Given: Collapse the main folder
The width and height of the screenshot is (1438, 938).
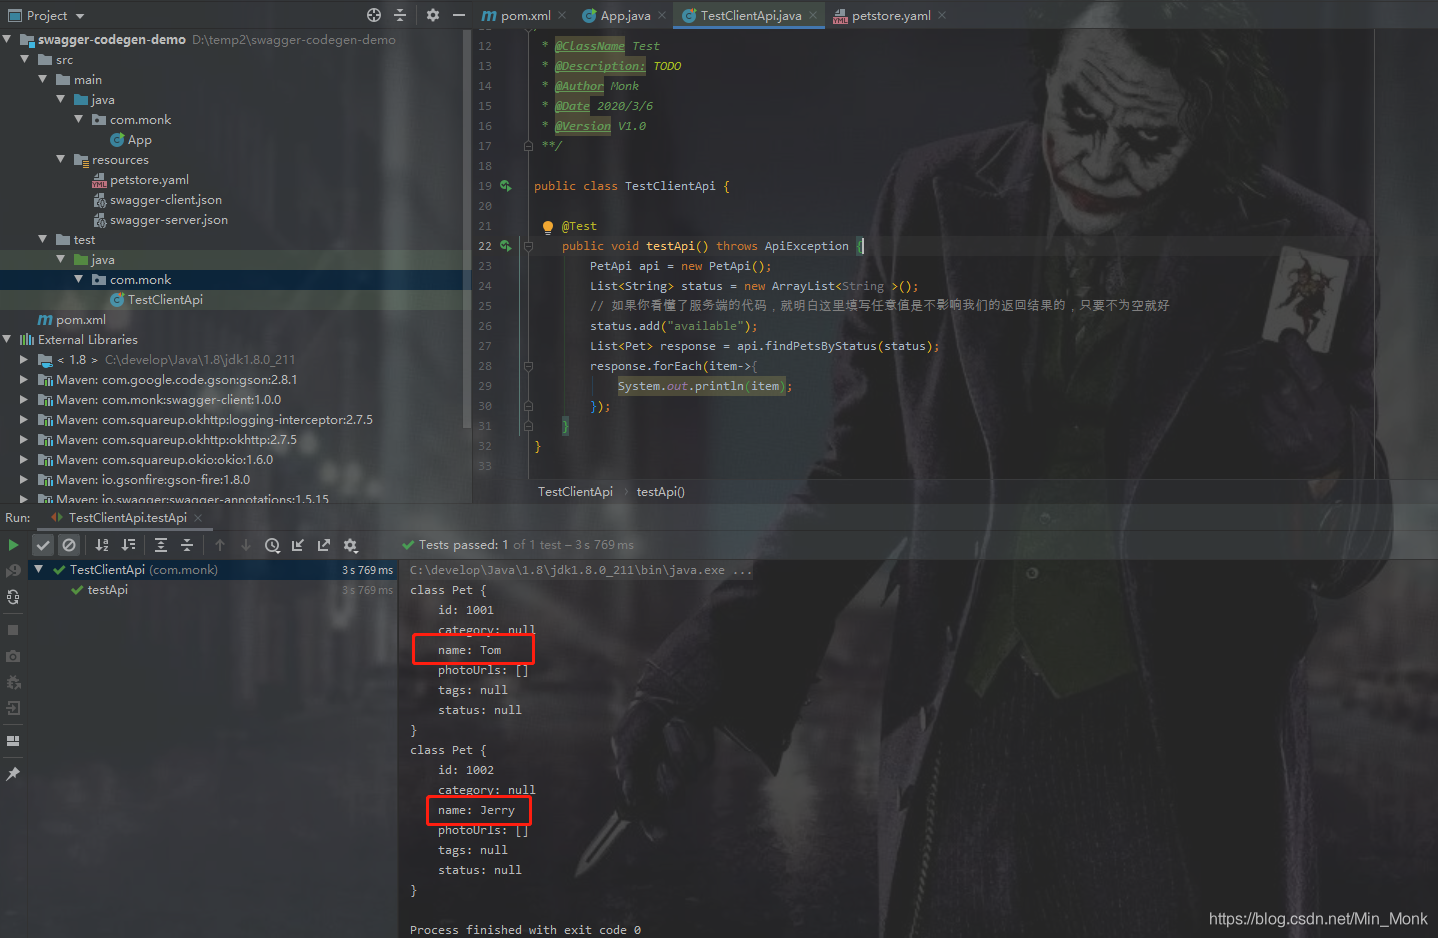Looking at the screenshot, I should pyautogui.click(x=43, y=80).
